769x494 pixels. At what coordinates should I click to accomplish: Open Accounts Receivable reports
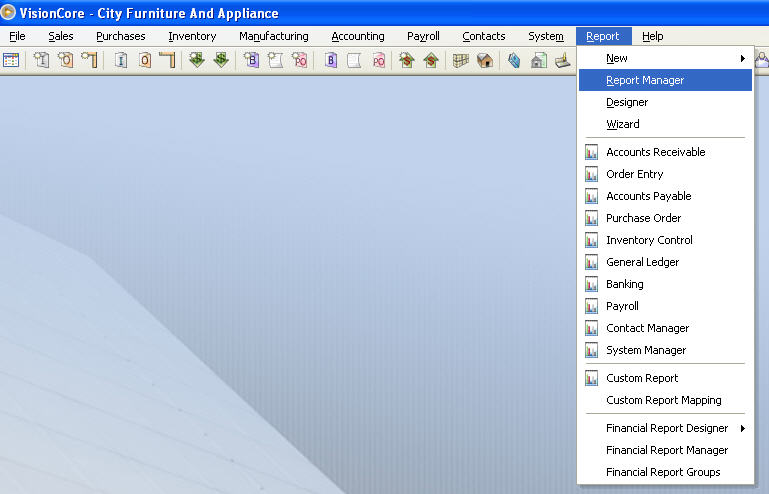pyautogui.click(x=665, y=152)
